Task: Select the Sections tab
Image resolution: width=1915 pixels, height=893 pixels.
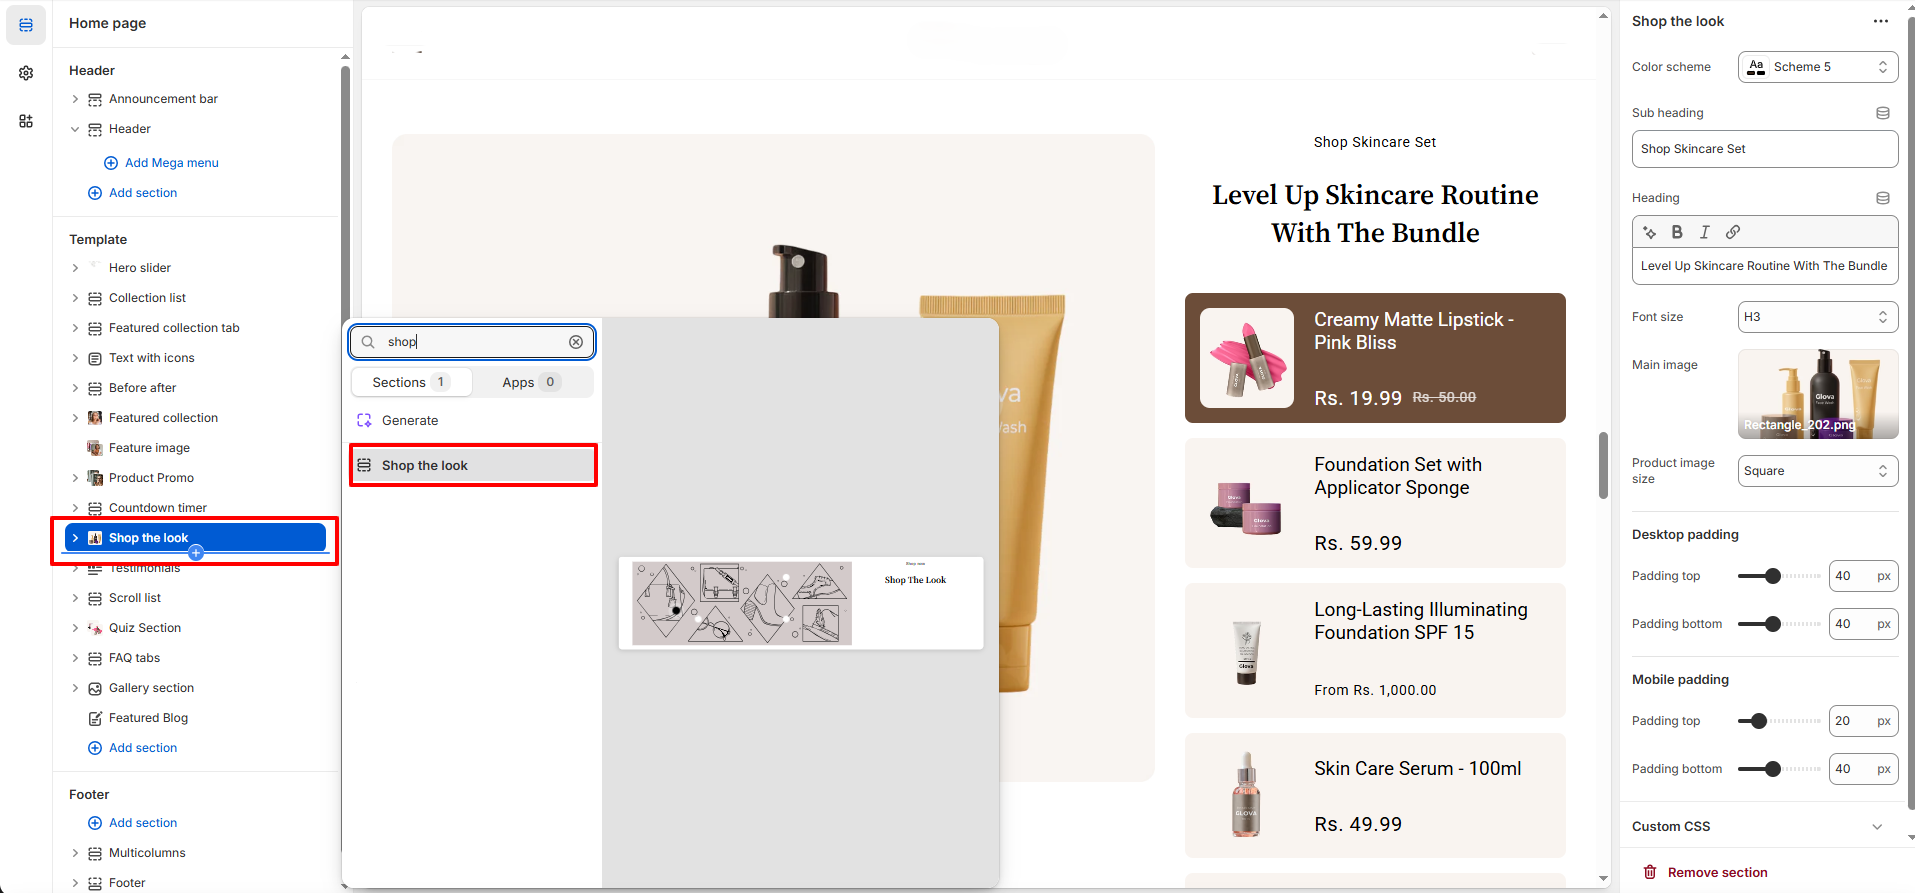Action: pos(411,382)
